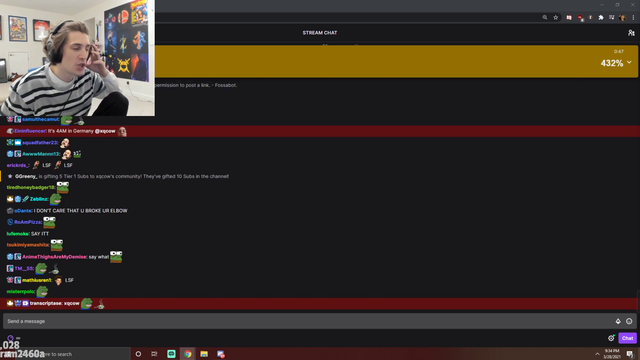Click the brown round extension icon
Screen dimensions: 640x360
(591, 18)
